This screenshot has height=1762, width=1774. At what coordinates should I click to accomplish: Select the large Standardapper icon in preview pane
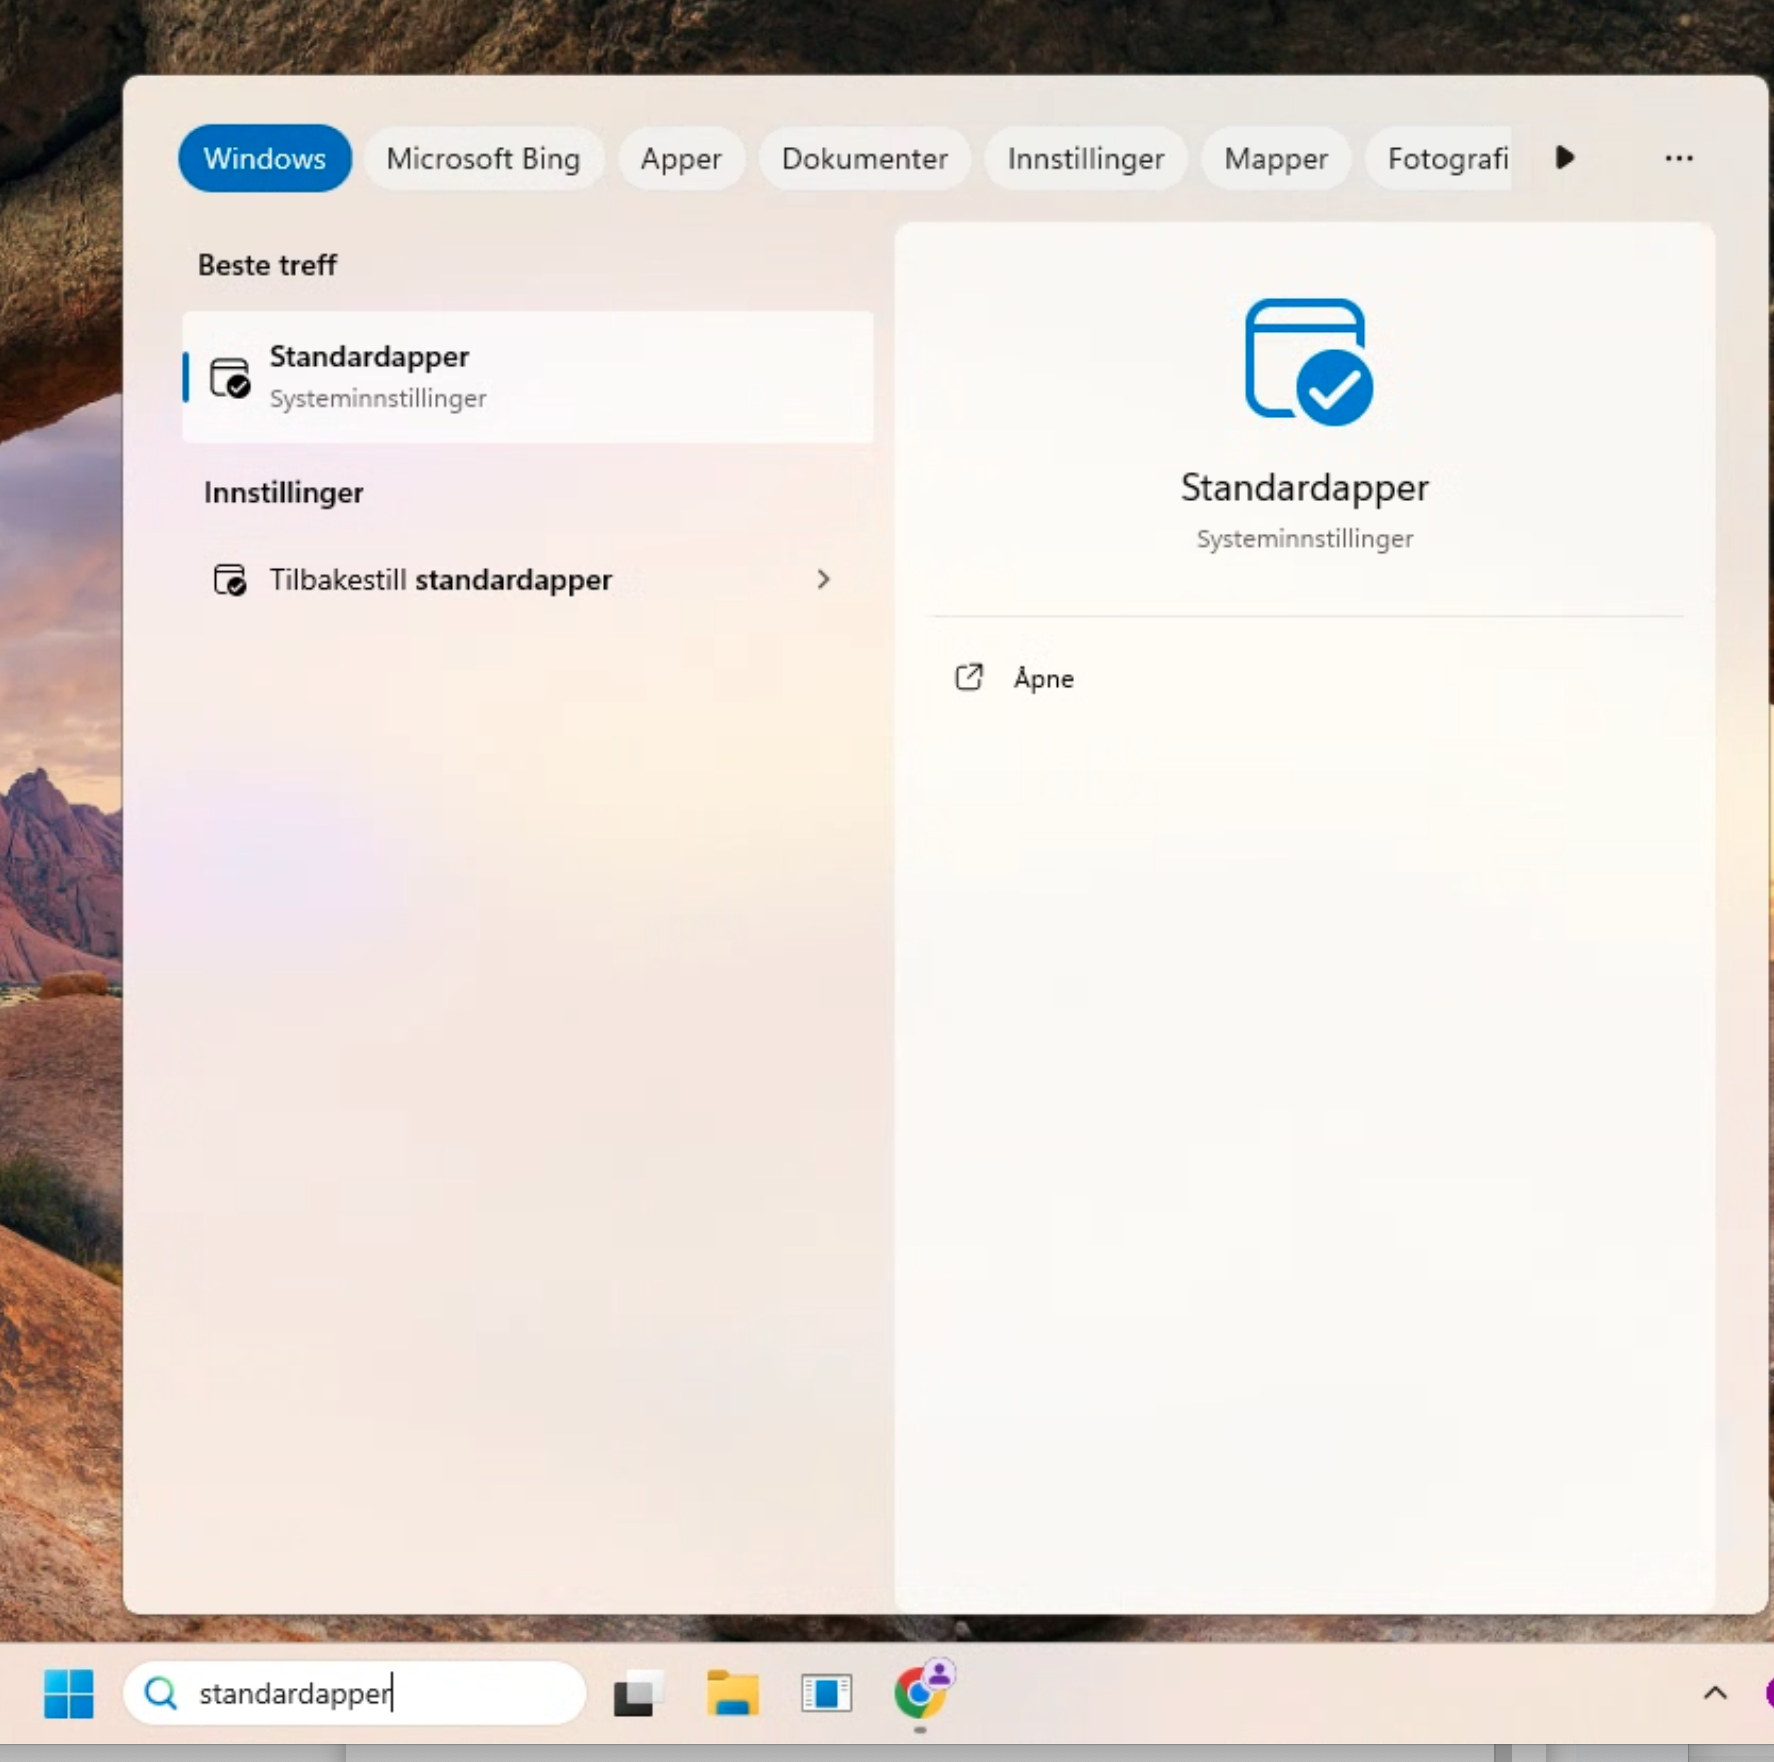point(1303,362)
